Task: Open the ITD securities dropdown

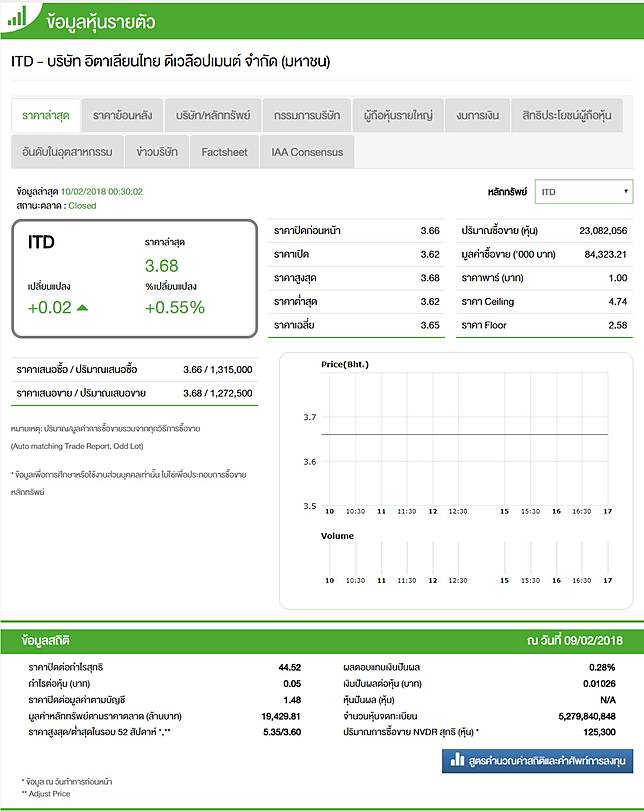Action: [x=583, y=192]
